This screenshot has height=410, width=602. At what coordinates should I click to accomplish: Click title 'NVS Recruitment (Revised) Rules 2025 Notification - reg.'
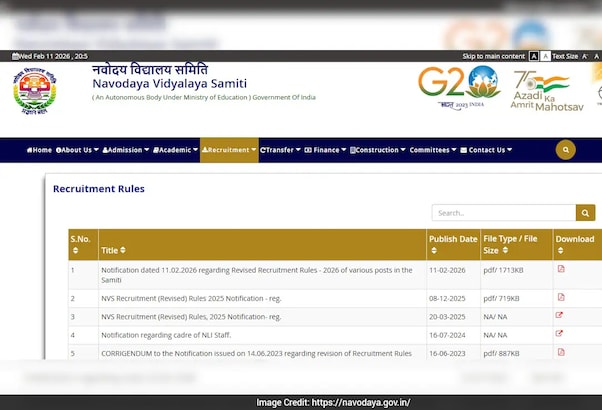pyautogui.click(x=191, y=298)
